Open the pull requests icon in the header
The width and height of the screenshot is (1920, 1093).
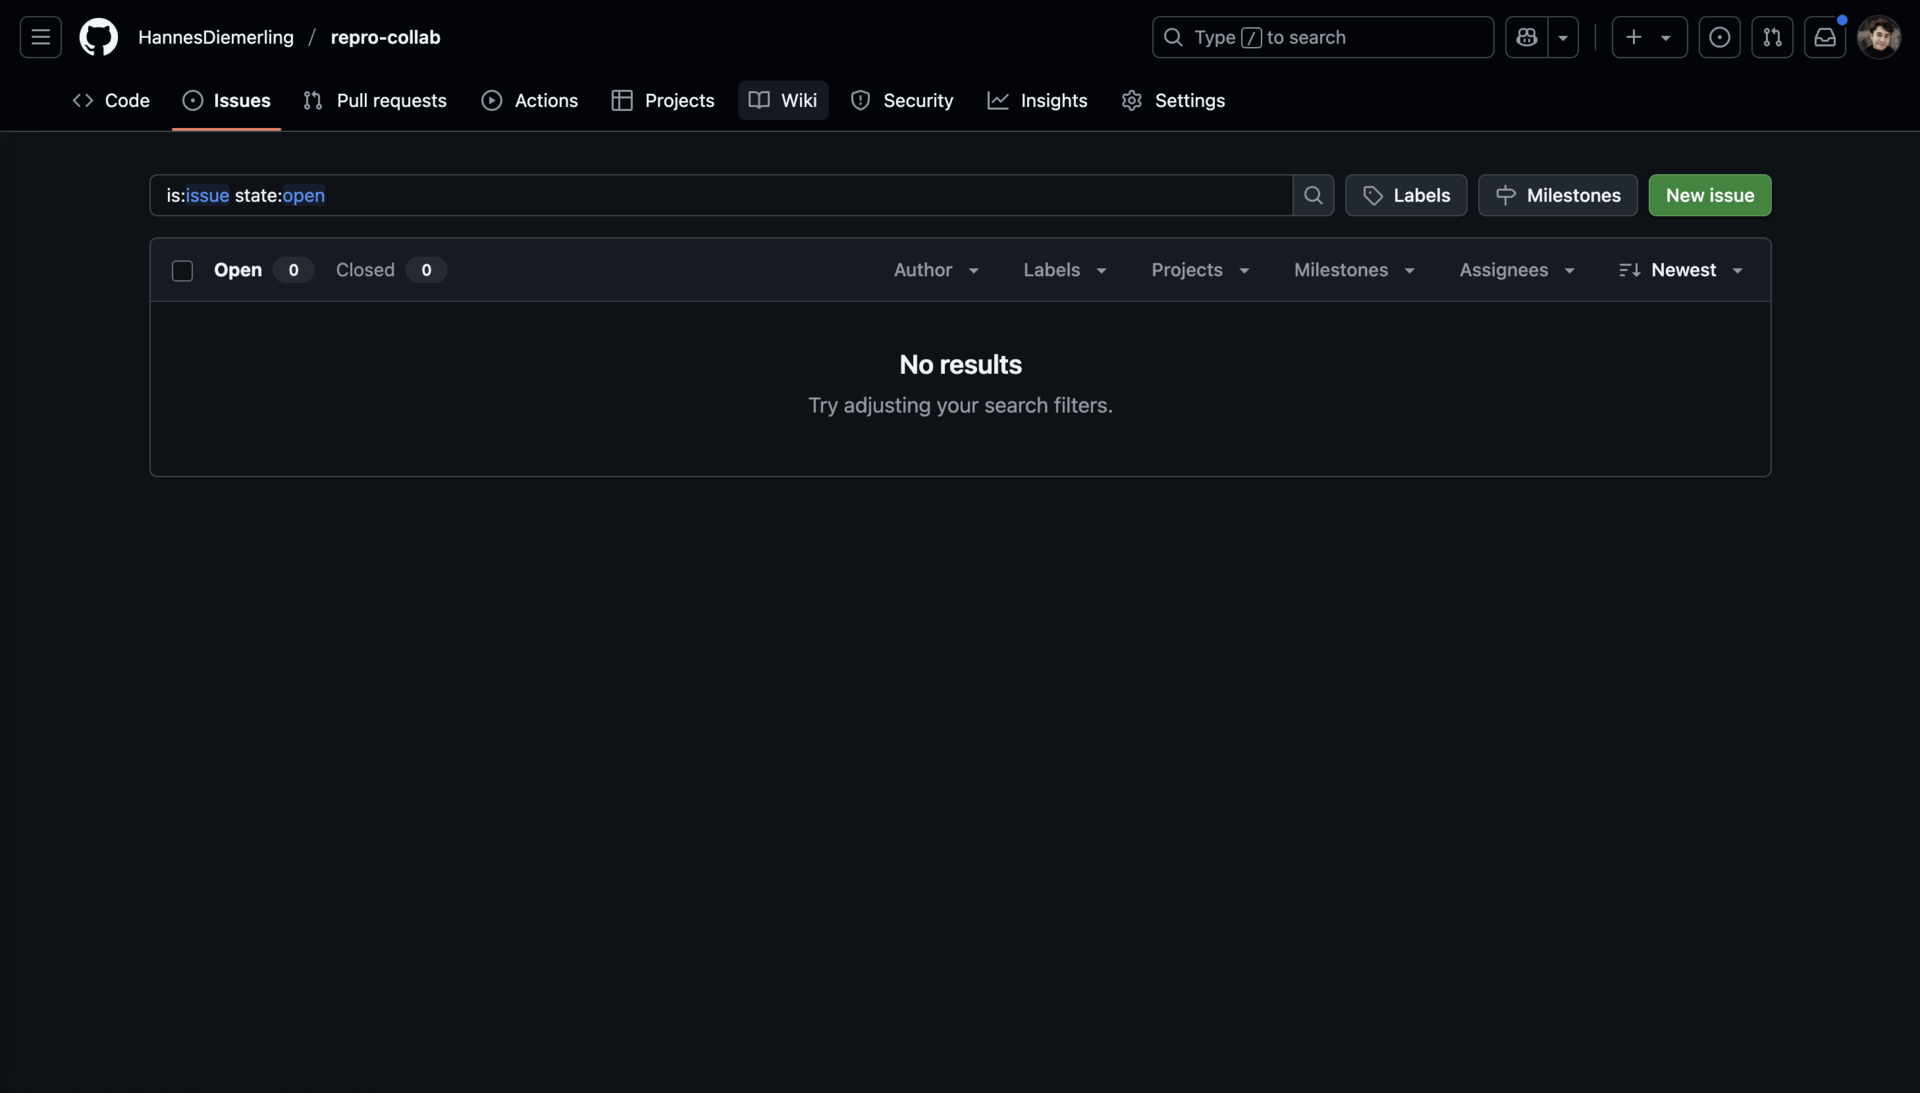[1772, 37]
